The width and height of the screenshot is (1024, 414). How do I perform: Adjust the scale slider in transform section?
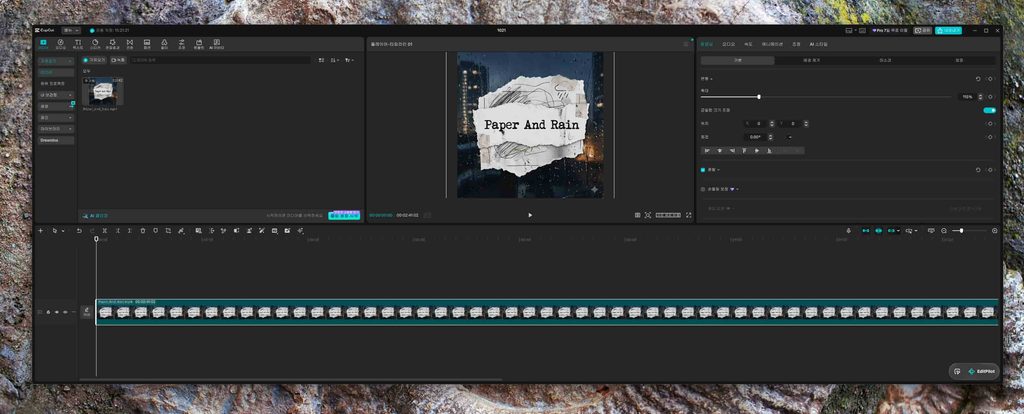825,97
